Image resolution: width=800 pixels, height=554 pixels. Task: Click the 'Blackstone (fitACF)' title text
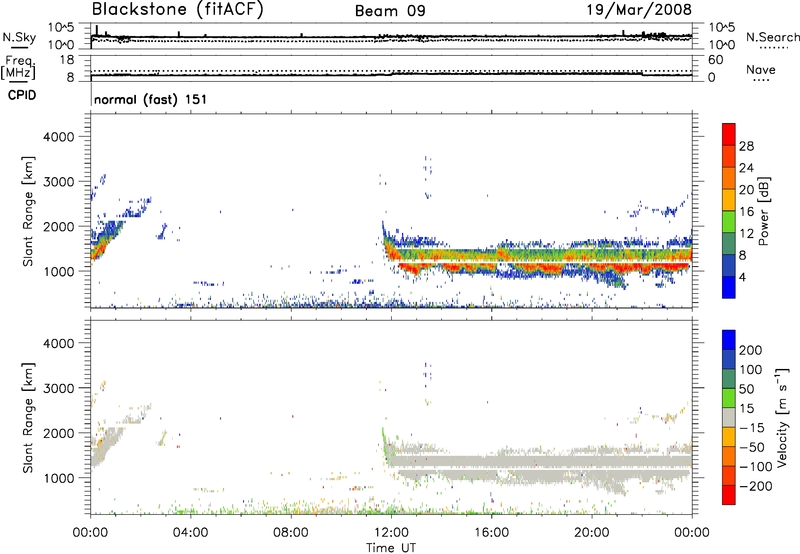178,10
